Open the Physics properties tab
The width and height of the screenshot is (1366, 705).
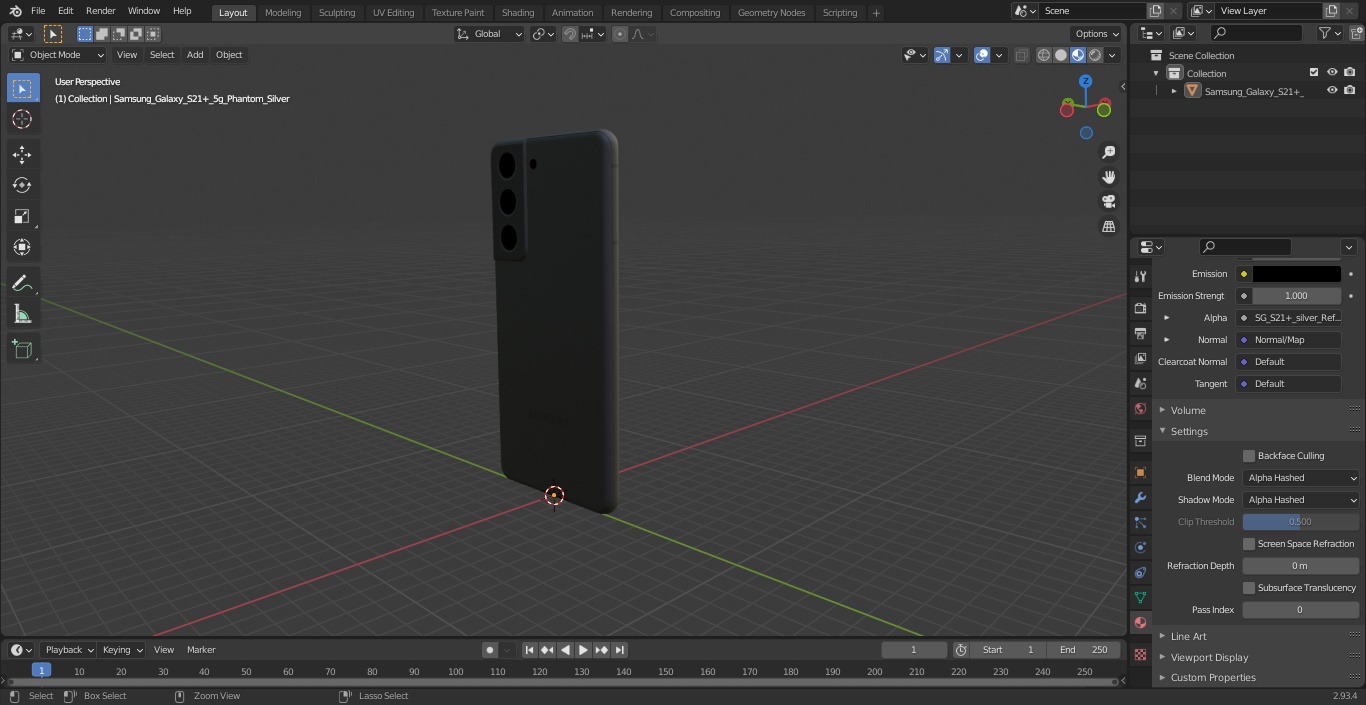tap(1140, 547)
